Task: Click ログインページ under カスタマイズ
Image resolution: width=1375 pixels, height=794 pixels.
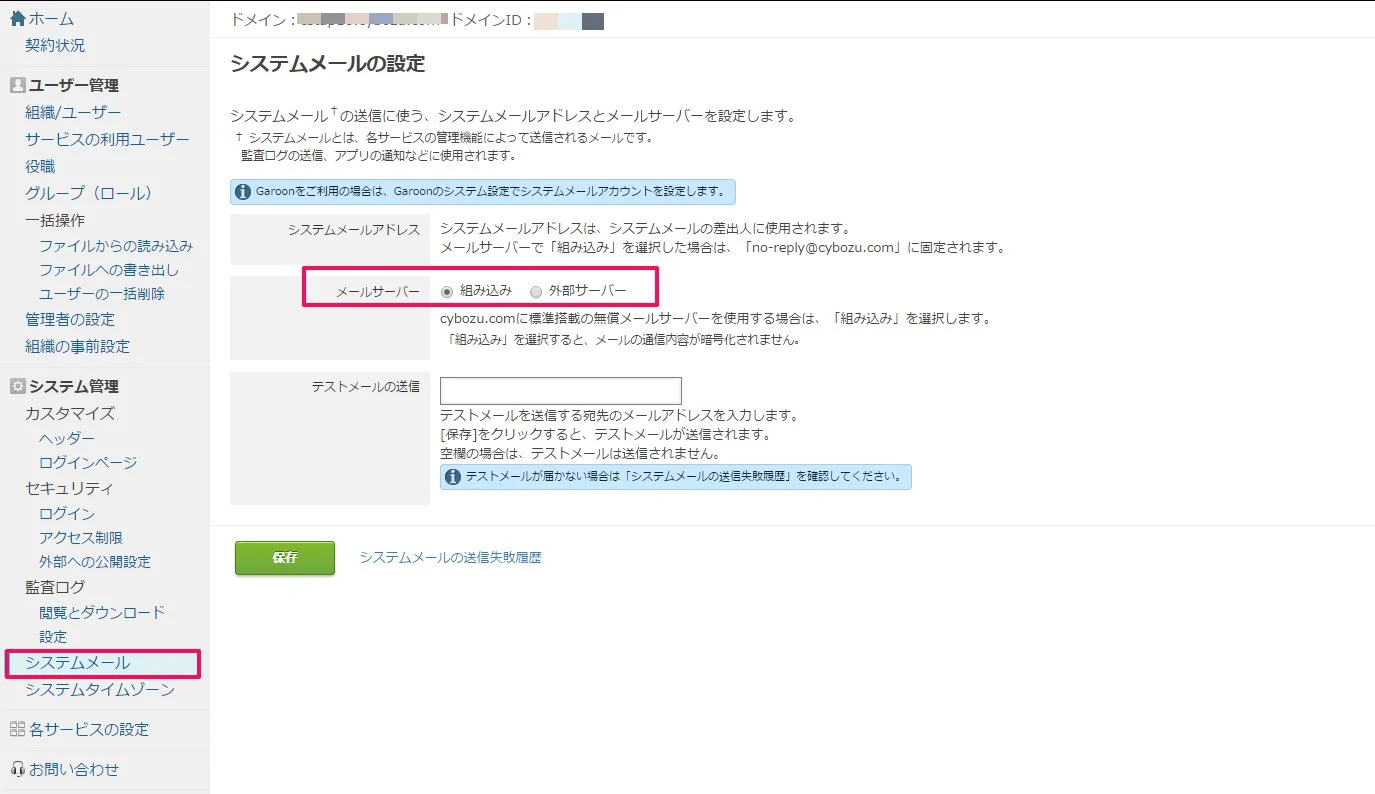Action: coord(88,463)
